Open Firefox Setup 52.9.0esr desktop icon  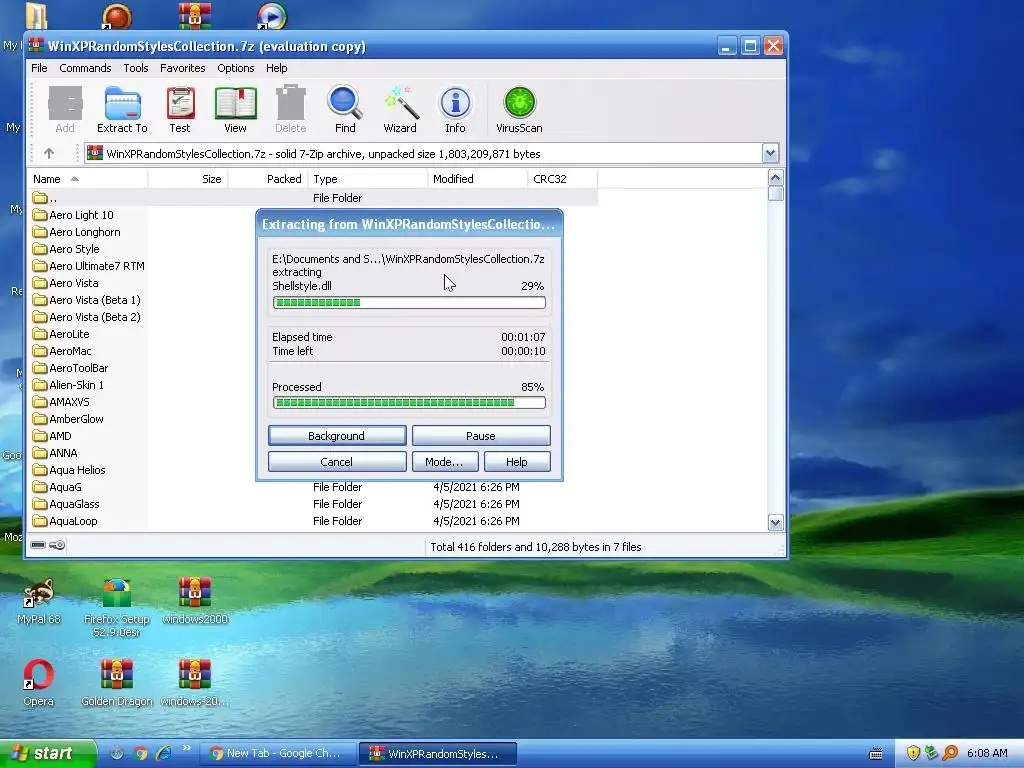[117, 607]
